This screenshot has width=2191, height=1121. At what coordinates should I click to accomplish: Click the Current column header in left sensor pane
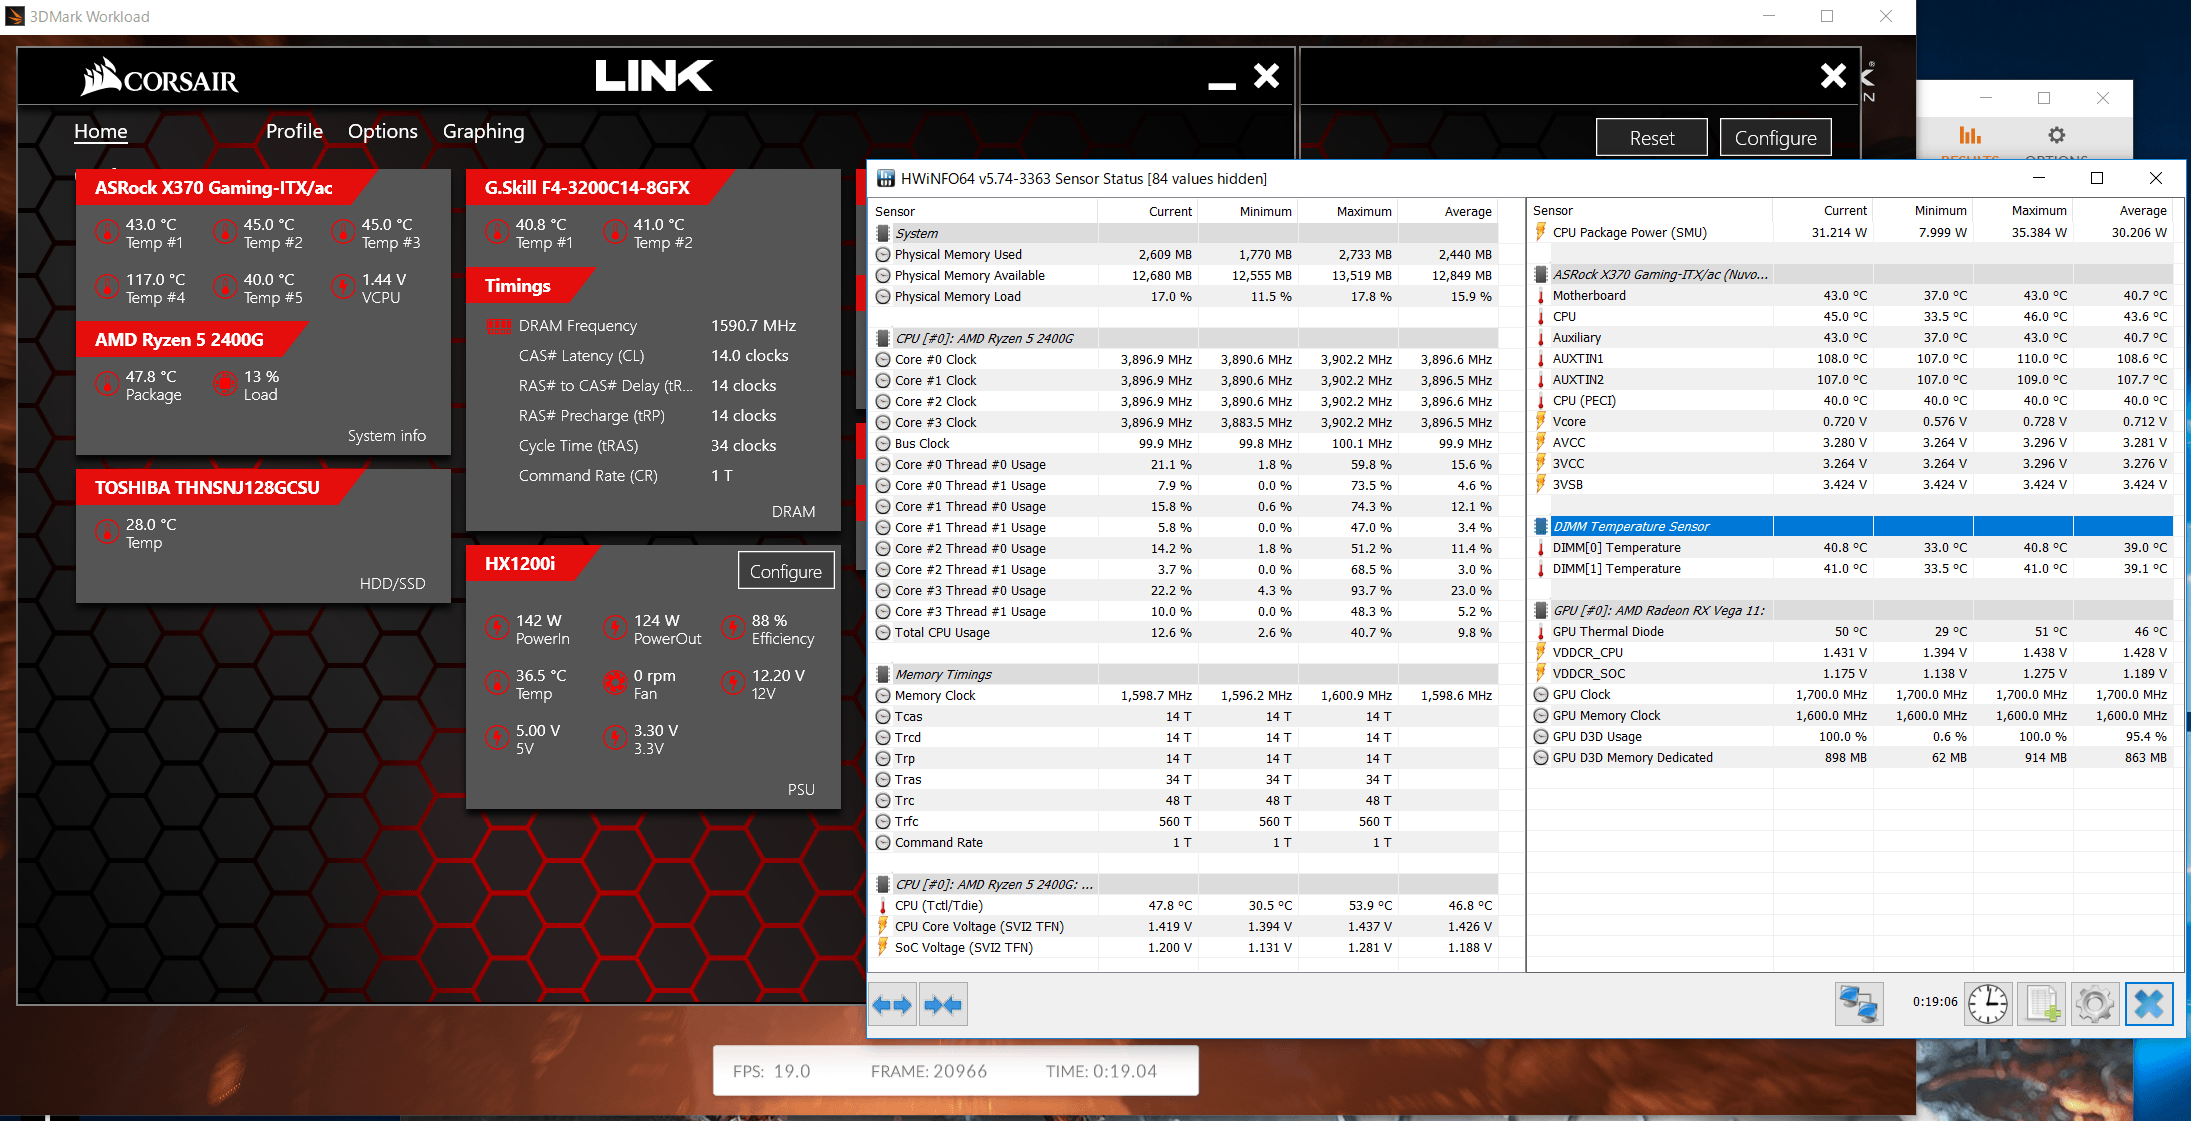pos(1149,211)
